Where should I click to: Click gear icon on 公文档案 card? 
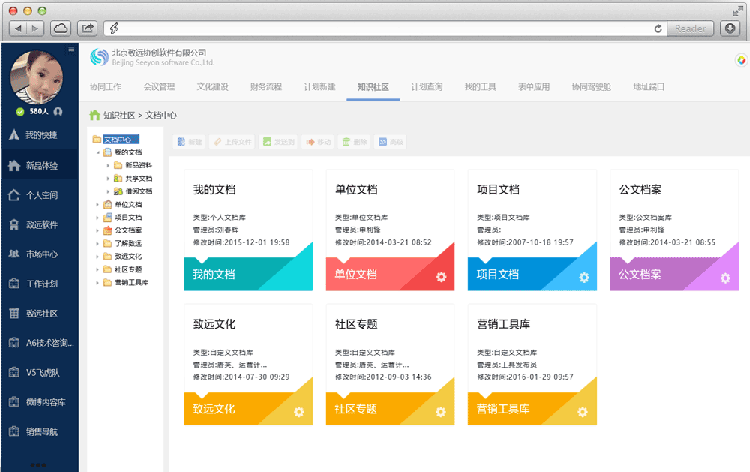[x=725, y=277]
